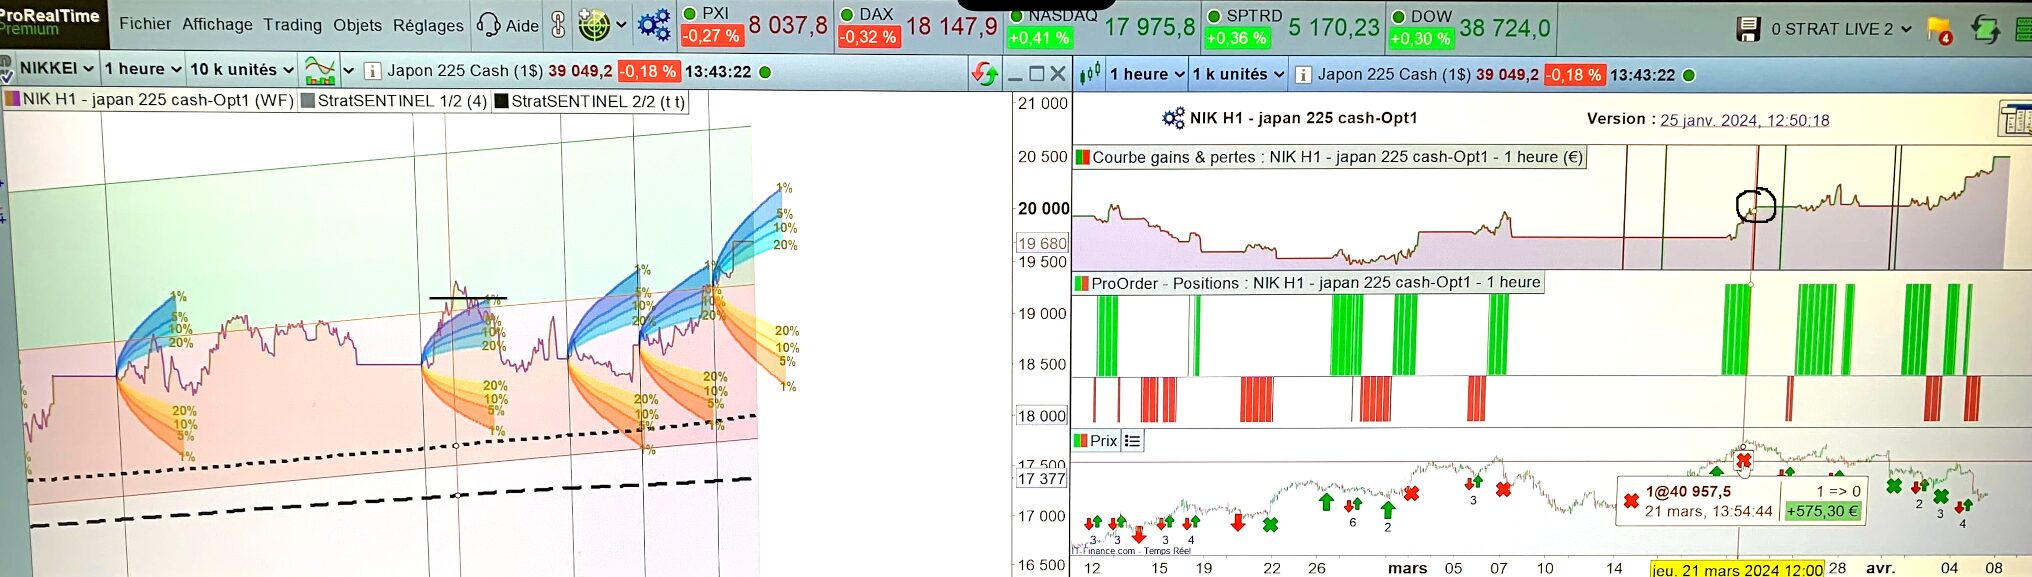The height and width of the screenshot is (577, 2032).
Task: Open the NIKKEI instrument dropdown
Action: pyautogui.click(x=57, y=68)
